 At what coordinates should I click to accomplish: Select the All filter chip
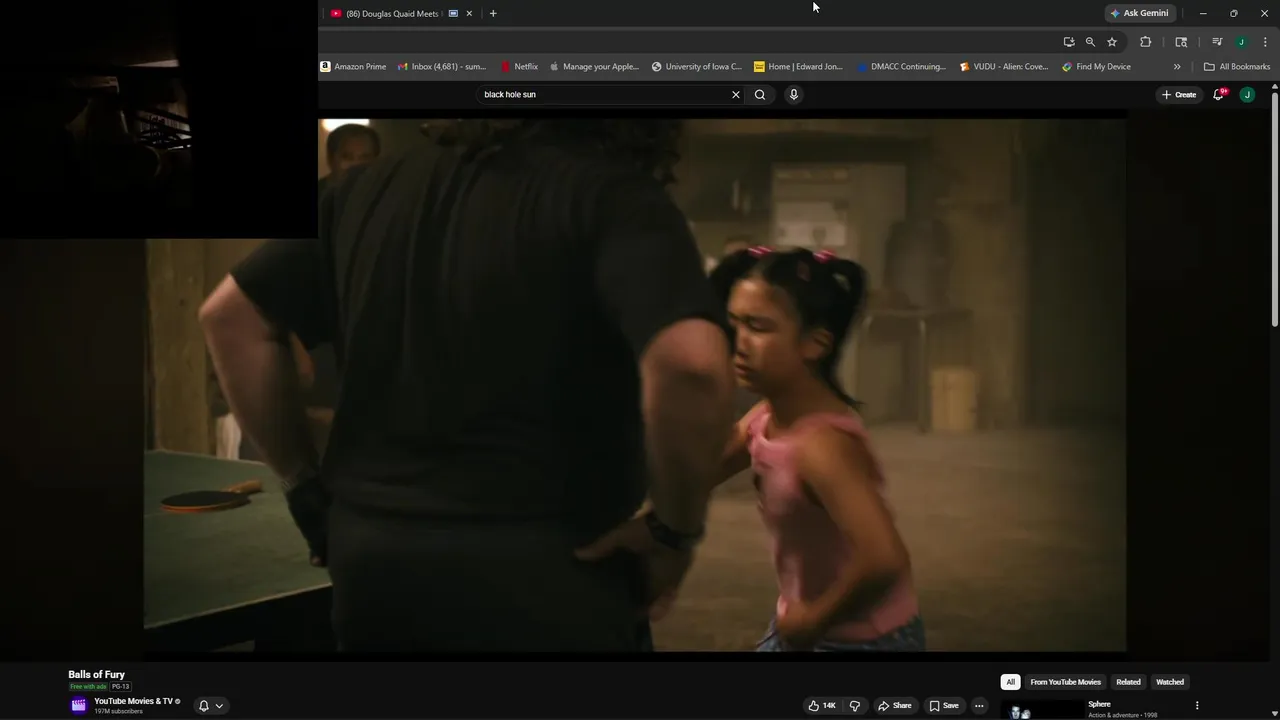pyautogui.click(x=1010, y=682)
